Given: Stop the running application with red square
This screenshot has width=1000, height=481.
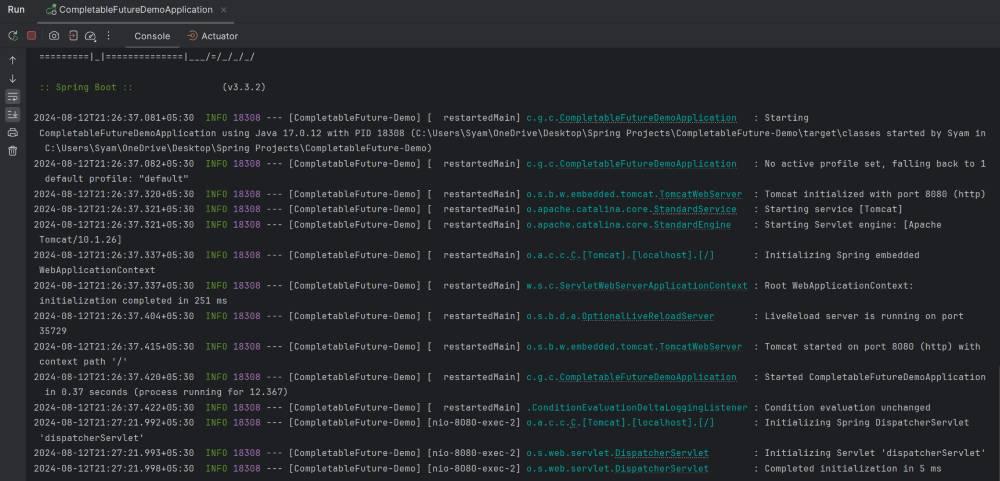Looking at the screenshot, I should pyautogui.click(x=31, y=36).
